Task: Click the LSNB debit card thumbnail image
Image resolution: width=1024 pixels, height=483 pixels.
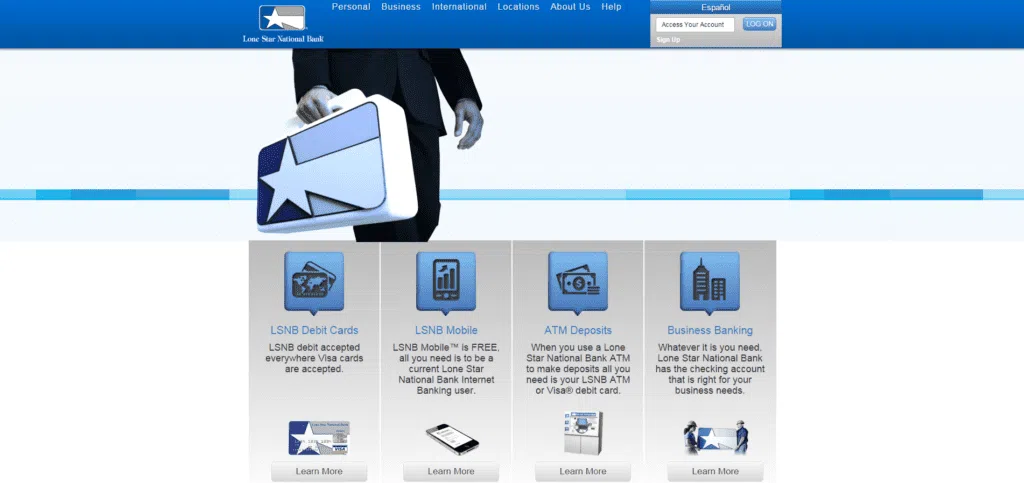Action: tap(319, 438)
